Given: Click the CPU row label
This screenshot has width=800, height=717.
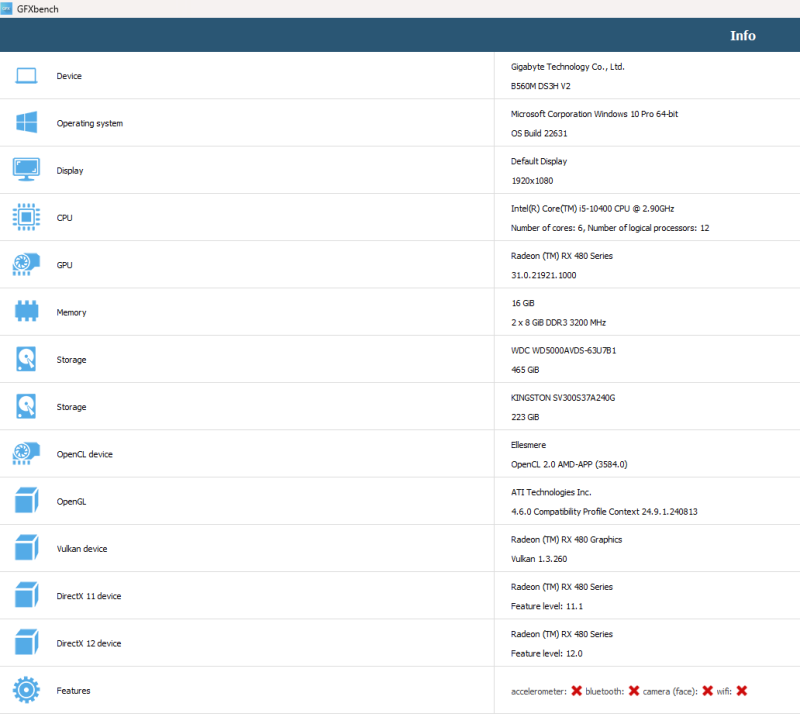Looking at the screenshot, I should click(x=64, y=218).
